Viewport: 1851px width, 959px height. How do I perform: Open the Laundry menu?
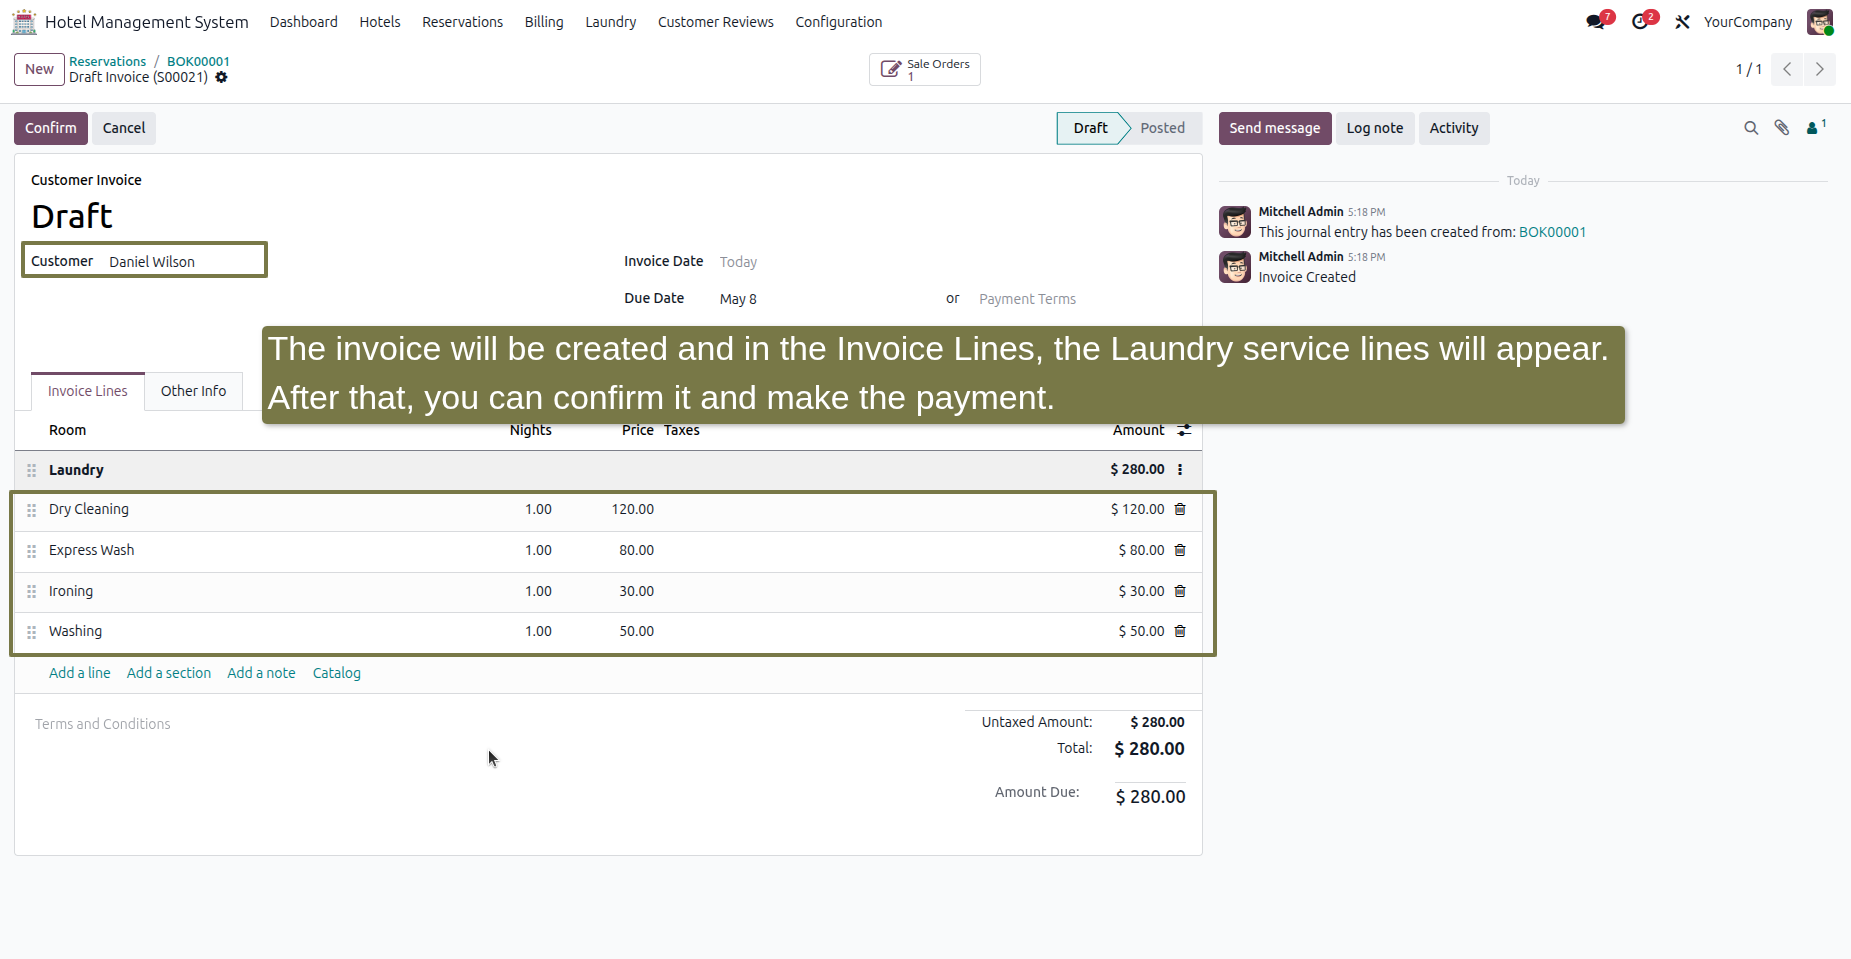coord(610,22)
